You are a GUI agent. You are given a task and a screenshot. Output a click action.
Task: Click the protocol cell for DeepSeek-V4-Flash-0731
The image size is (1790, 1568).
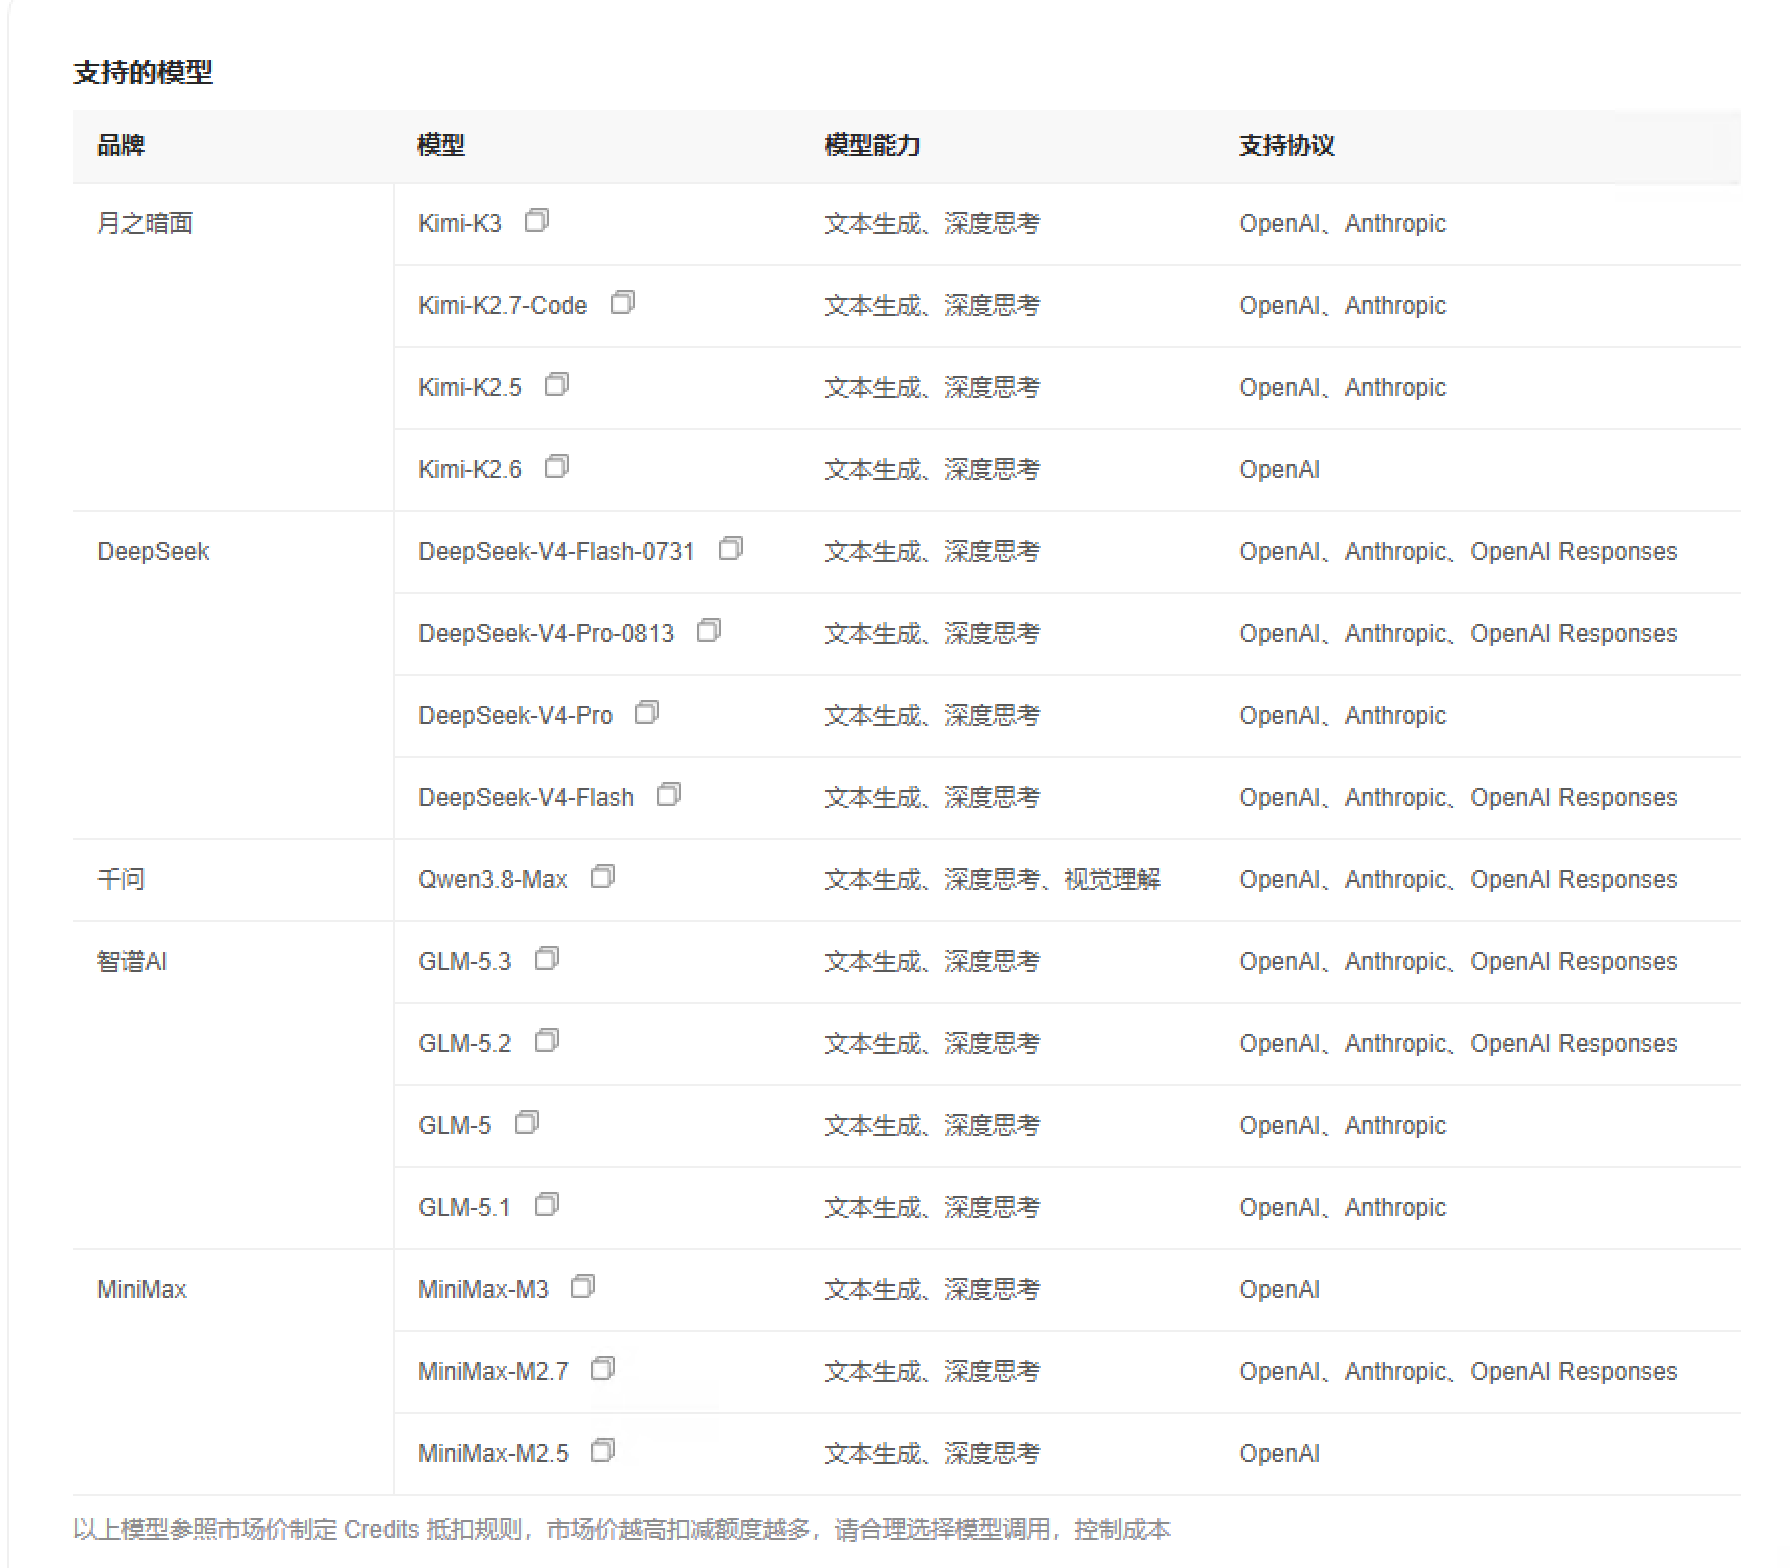[1458, 552]
